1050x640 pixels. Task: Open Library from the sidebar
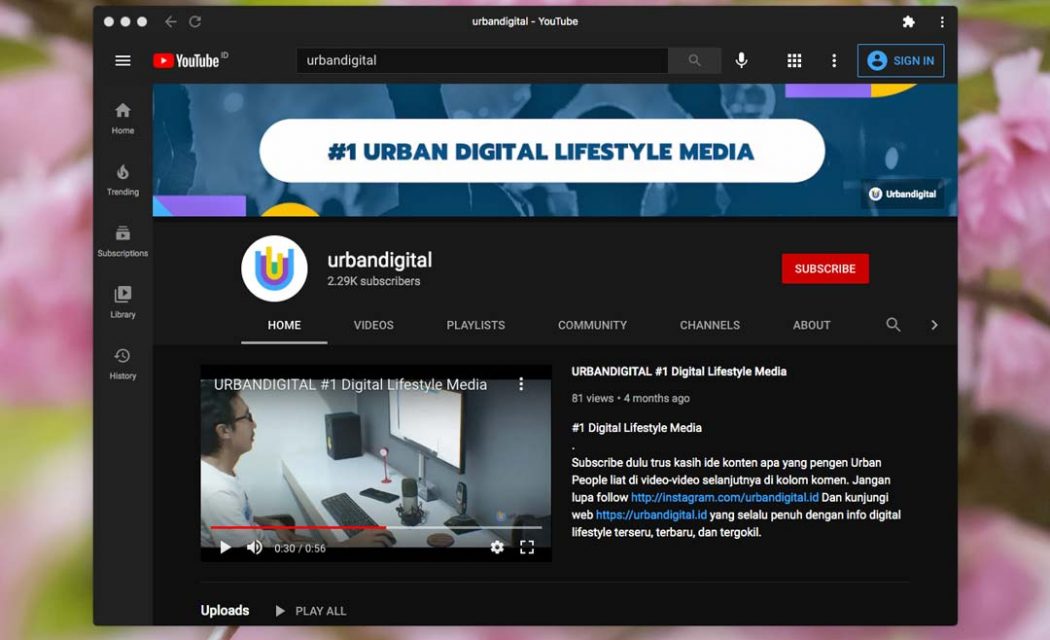(122, 300)
